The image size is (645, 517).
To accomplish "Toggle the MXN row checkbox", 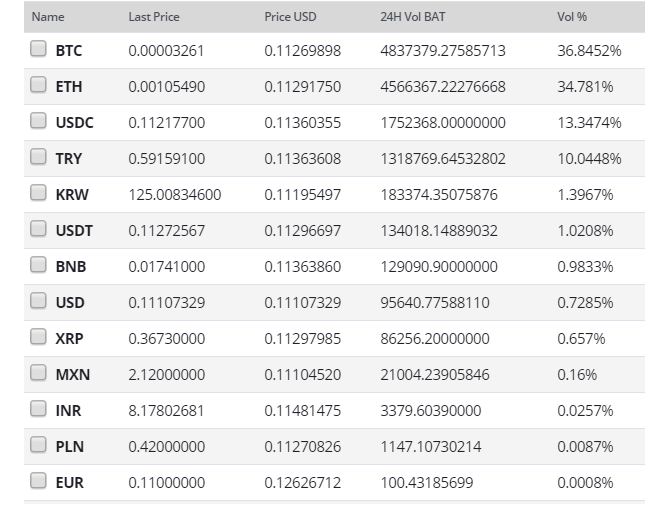I will click(38, 373).
